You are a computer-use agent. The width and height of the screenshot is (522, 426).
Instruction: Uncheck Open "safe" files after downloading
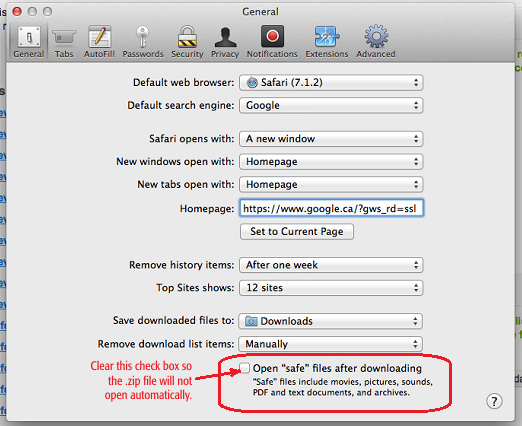pos(244,368)
